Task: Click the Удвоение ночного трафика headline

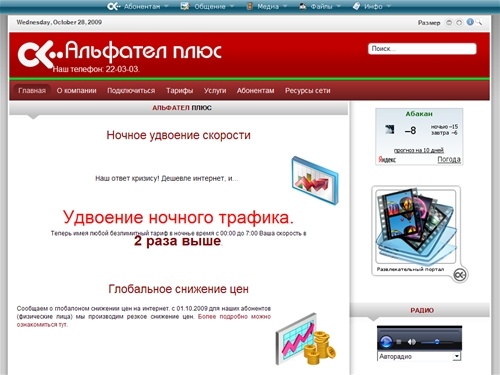Action: pyautogui.click(x=178, y=217)
